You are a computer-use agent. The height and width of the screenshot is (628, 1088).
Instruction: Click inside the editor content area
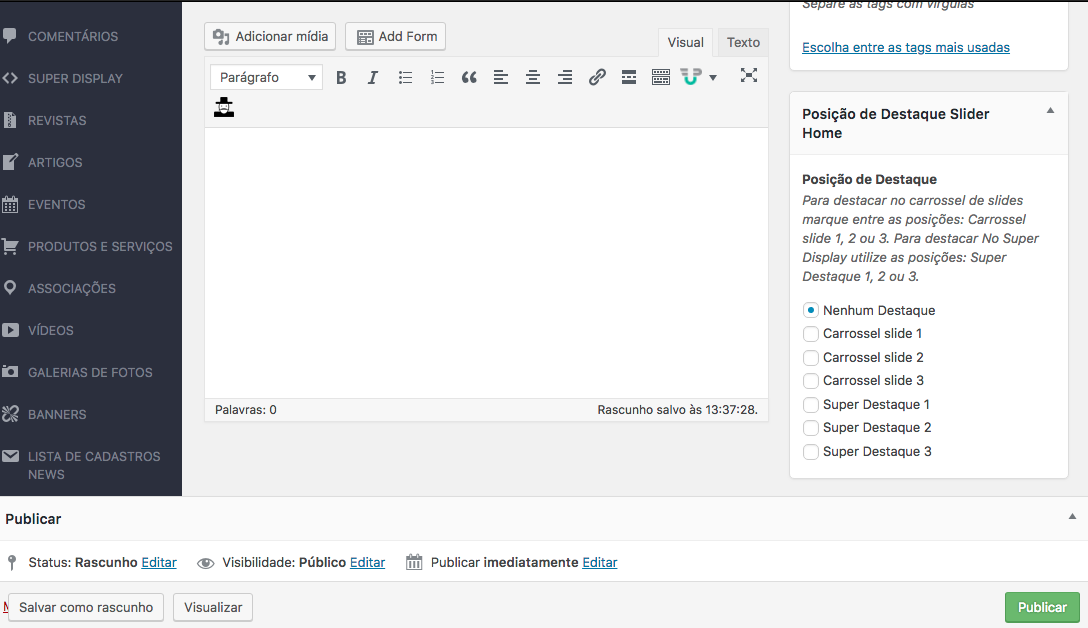pyautogui.click(x=486, y=262)
